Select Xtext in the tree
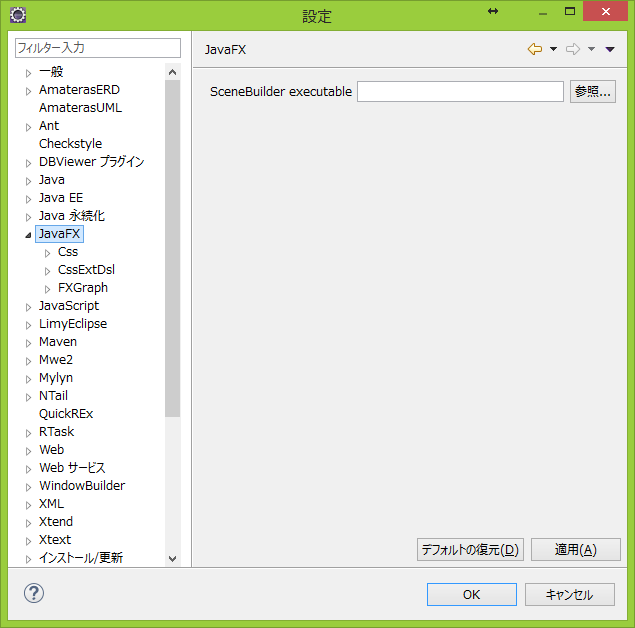 pos(55,539)
